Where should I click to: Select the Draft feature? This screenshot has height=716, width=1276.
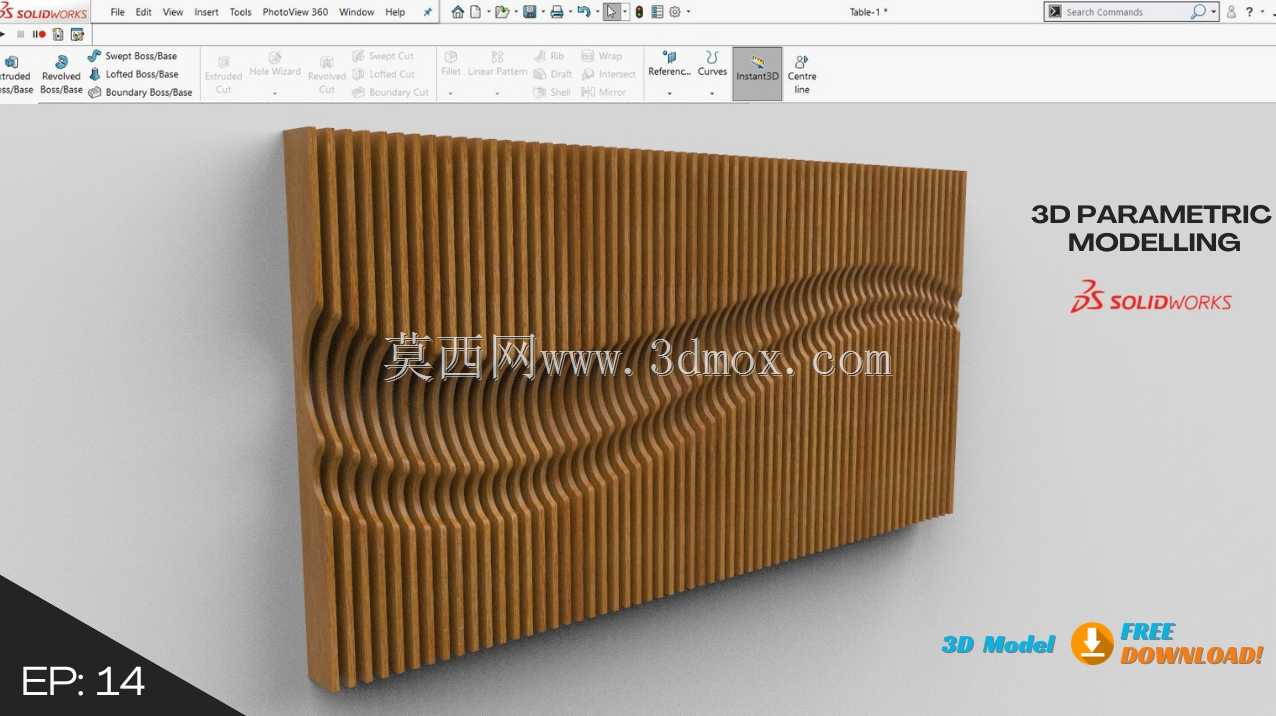(x=553, y=74)
